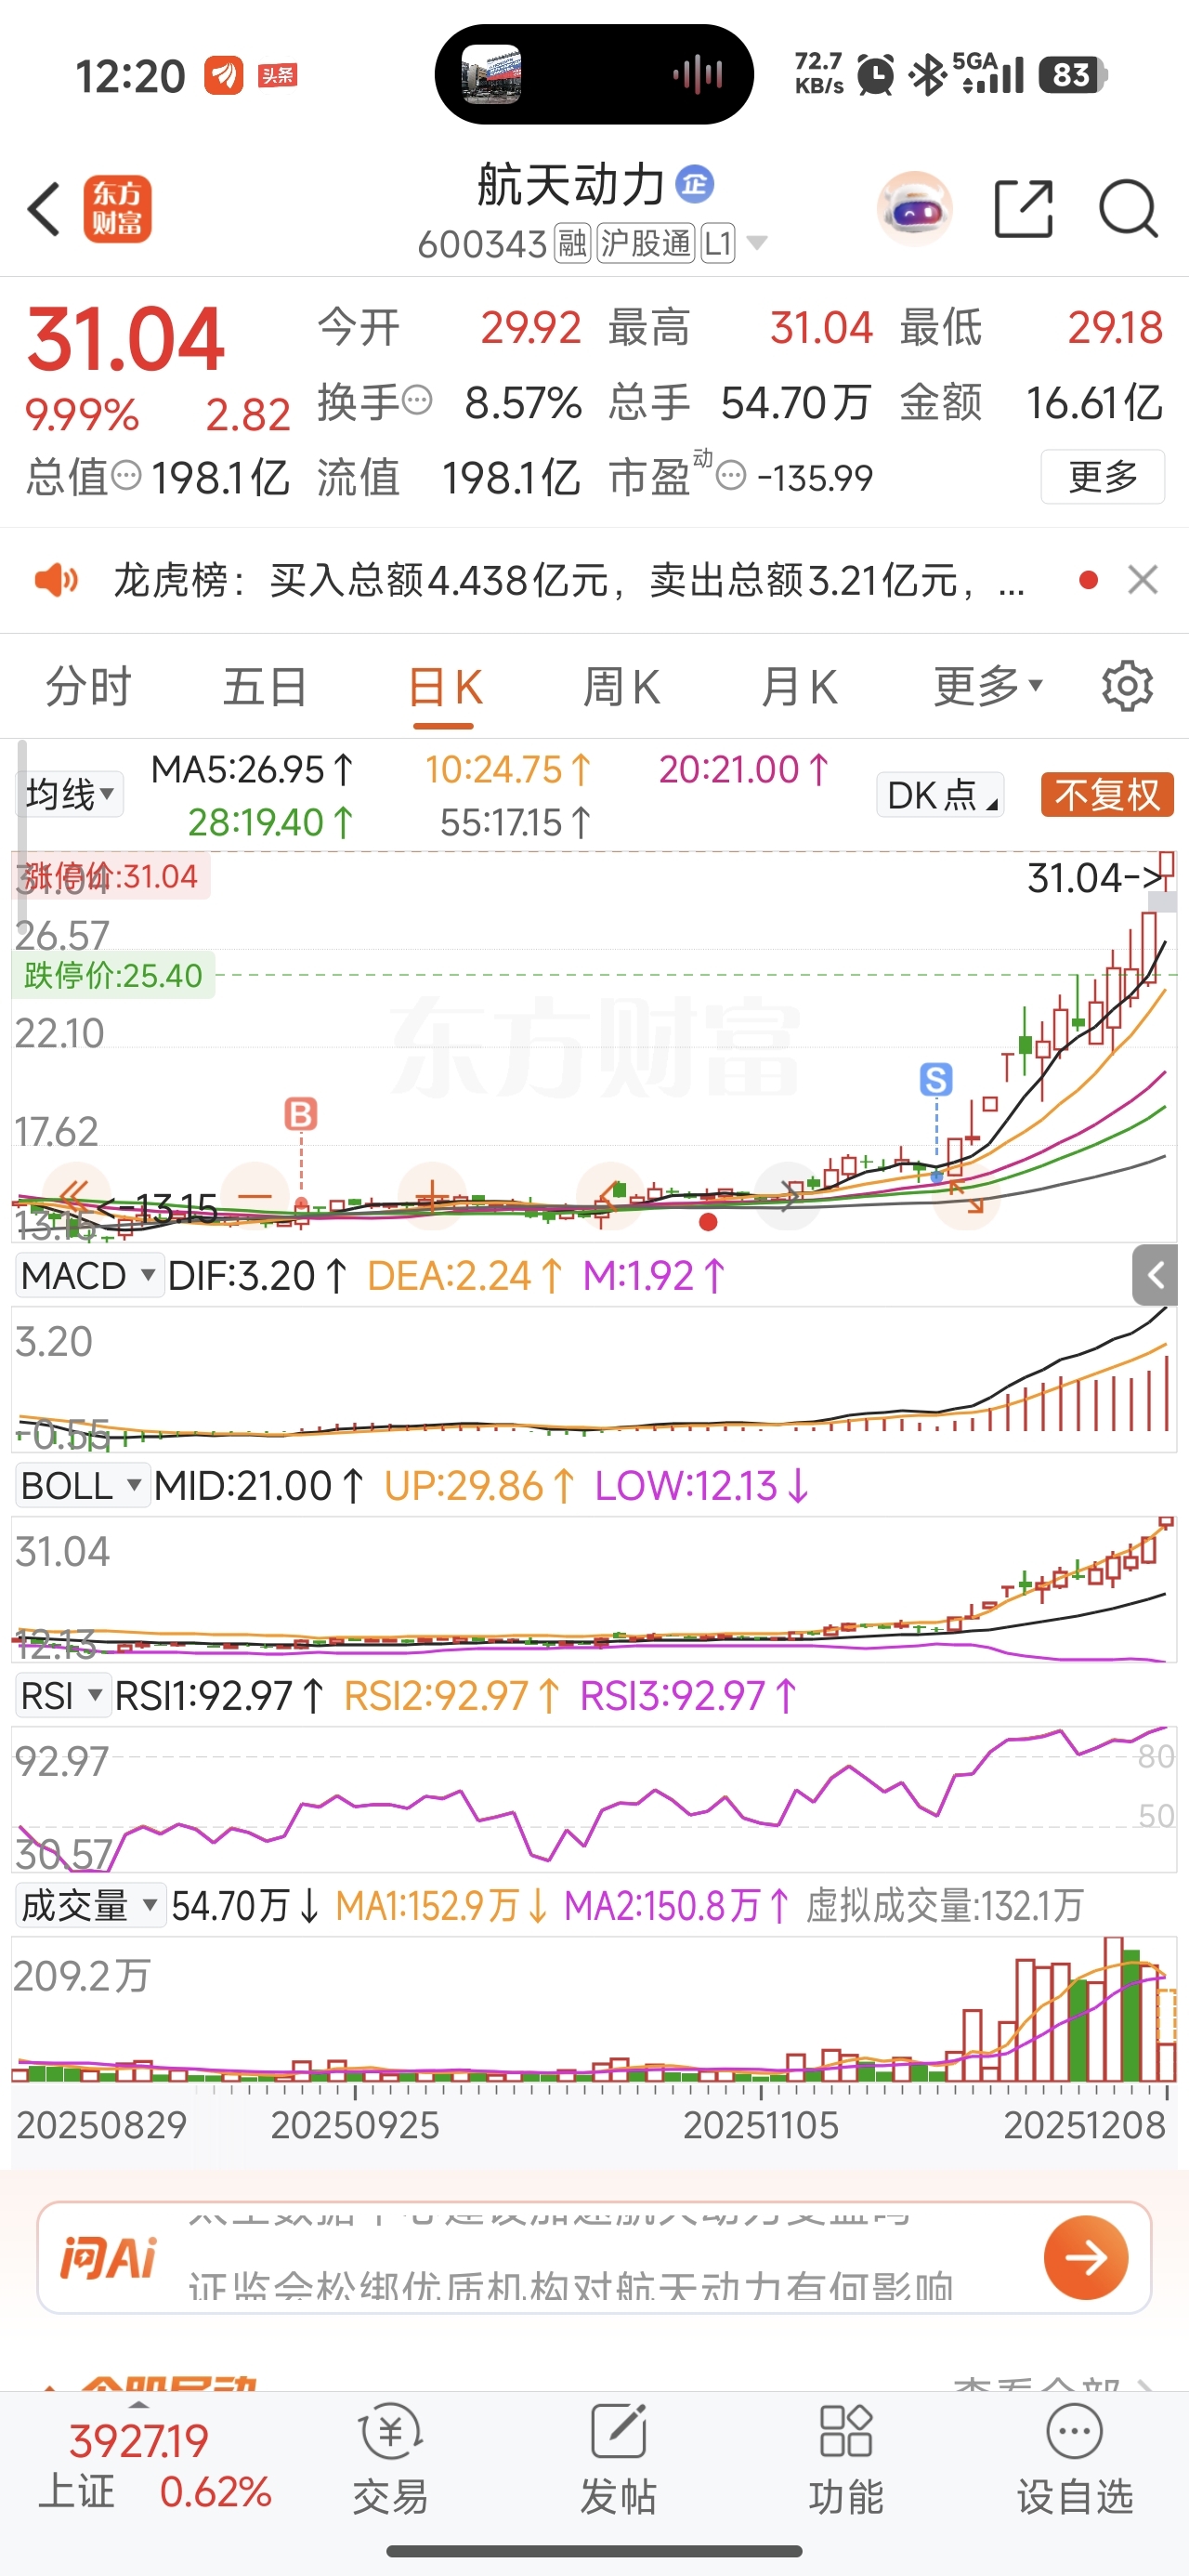
Task: Tap the 问AI orange arrow button
Action: pyautogui.click(x=1087, y=2257)
